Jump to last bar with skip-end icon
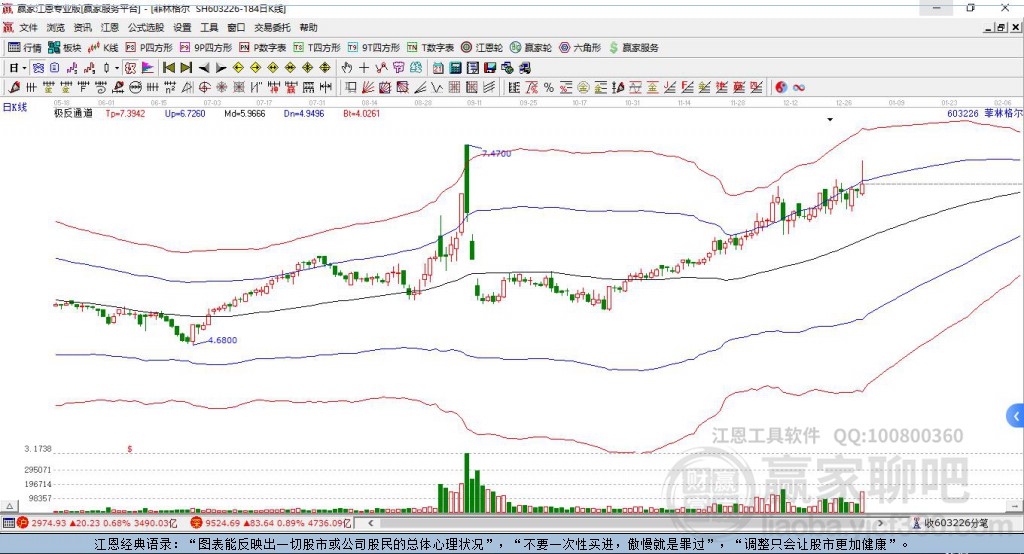 (186, 68)
